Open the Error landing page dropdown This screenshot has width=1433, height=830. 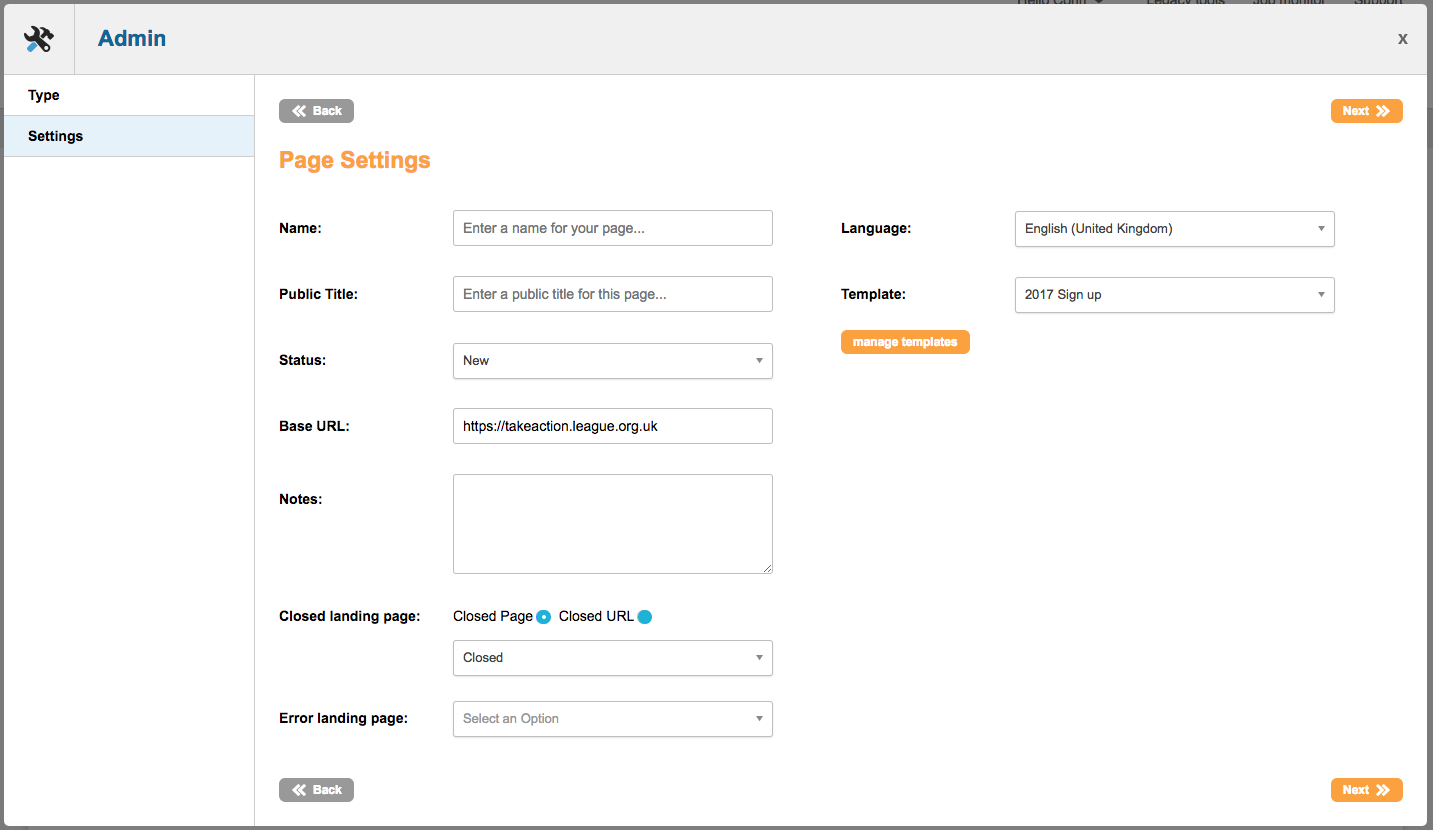612,719
